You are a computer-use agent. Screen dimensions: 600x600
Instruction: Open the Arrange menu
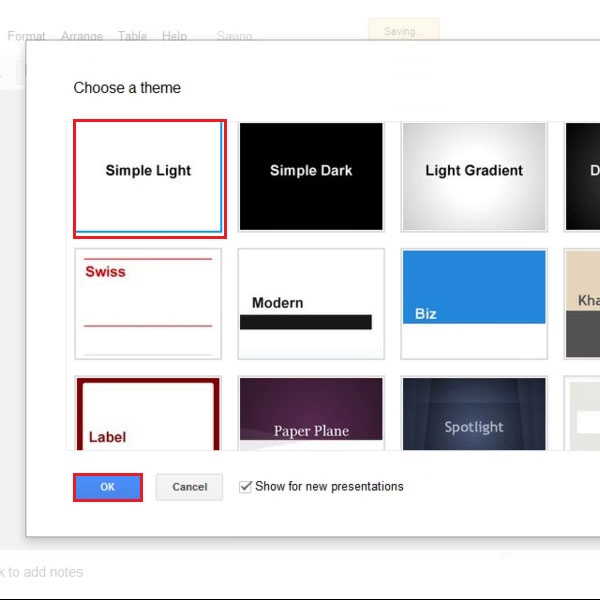tap(82, 36)
